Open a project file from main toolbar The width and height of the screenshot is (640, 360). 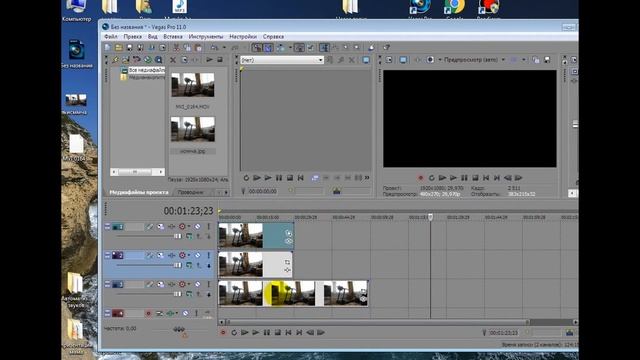(x=119, y=48)
